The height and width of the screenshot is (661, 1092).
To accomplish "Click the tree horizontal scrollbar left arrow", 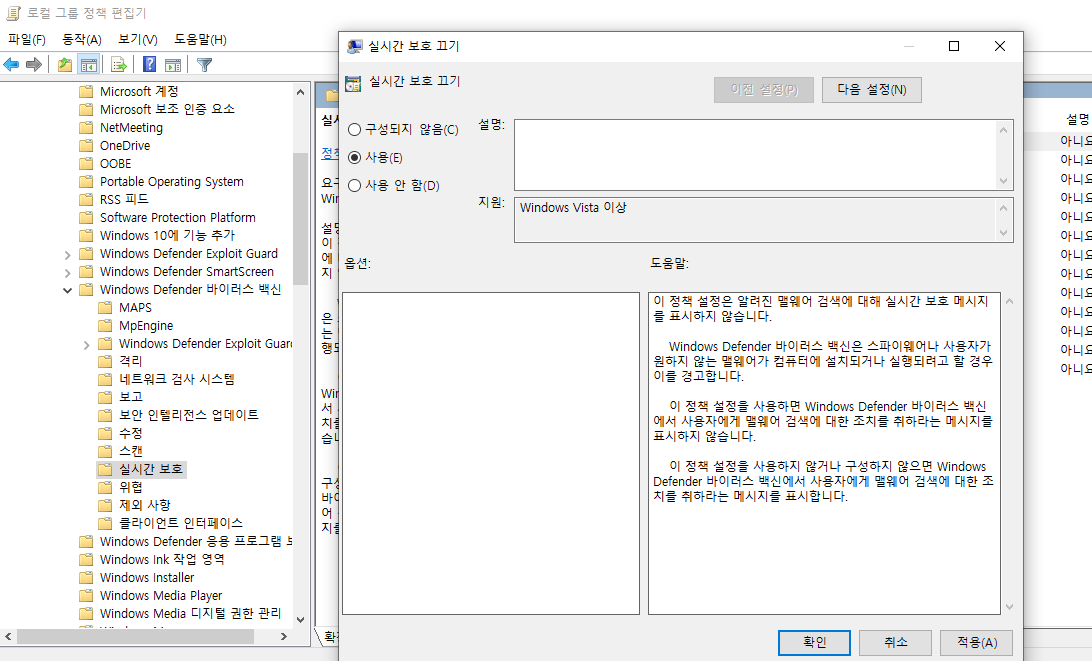I will (x=8, y=636).
